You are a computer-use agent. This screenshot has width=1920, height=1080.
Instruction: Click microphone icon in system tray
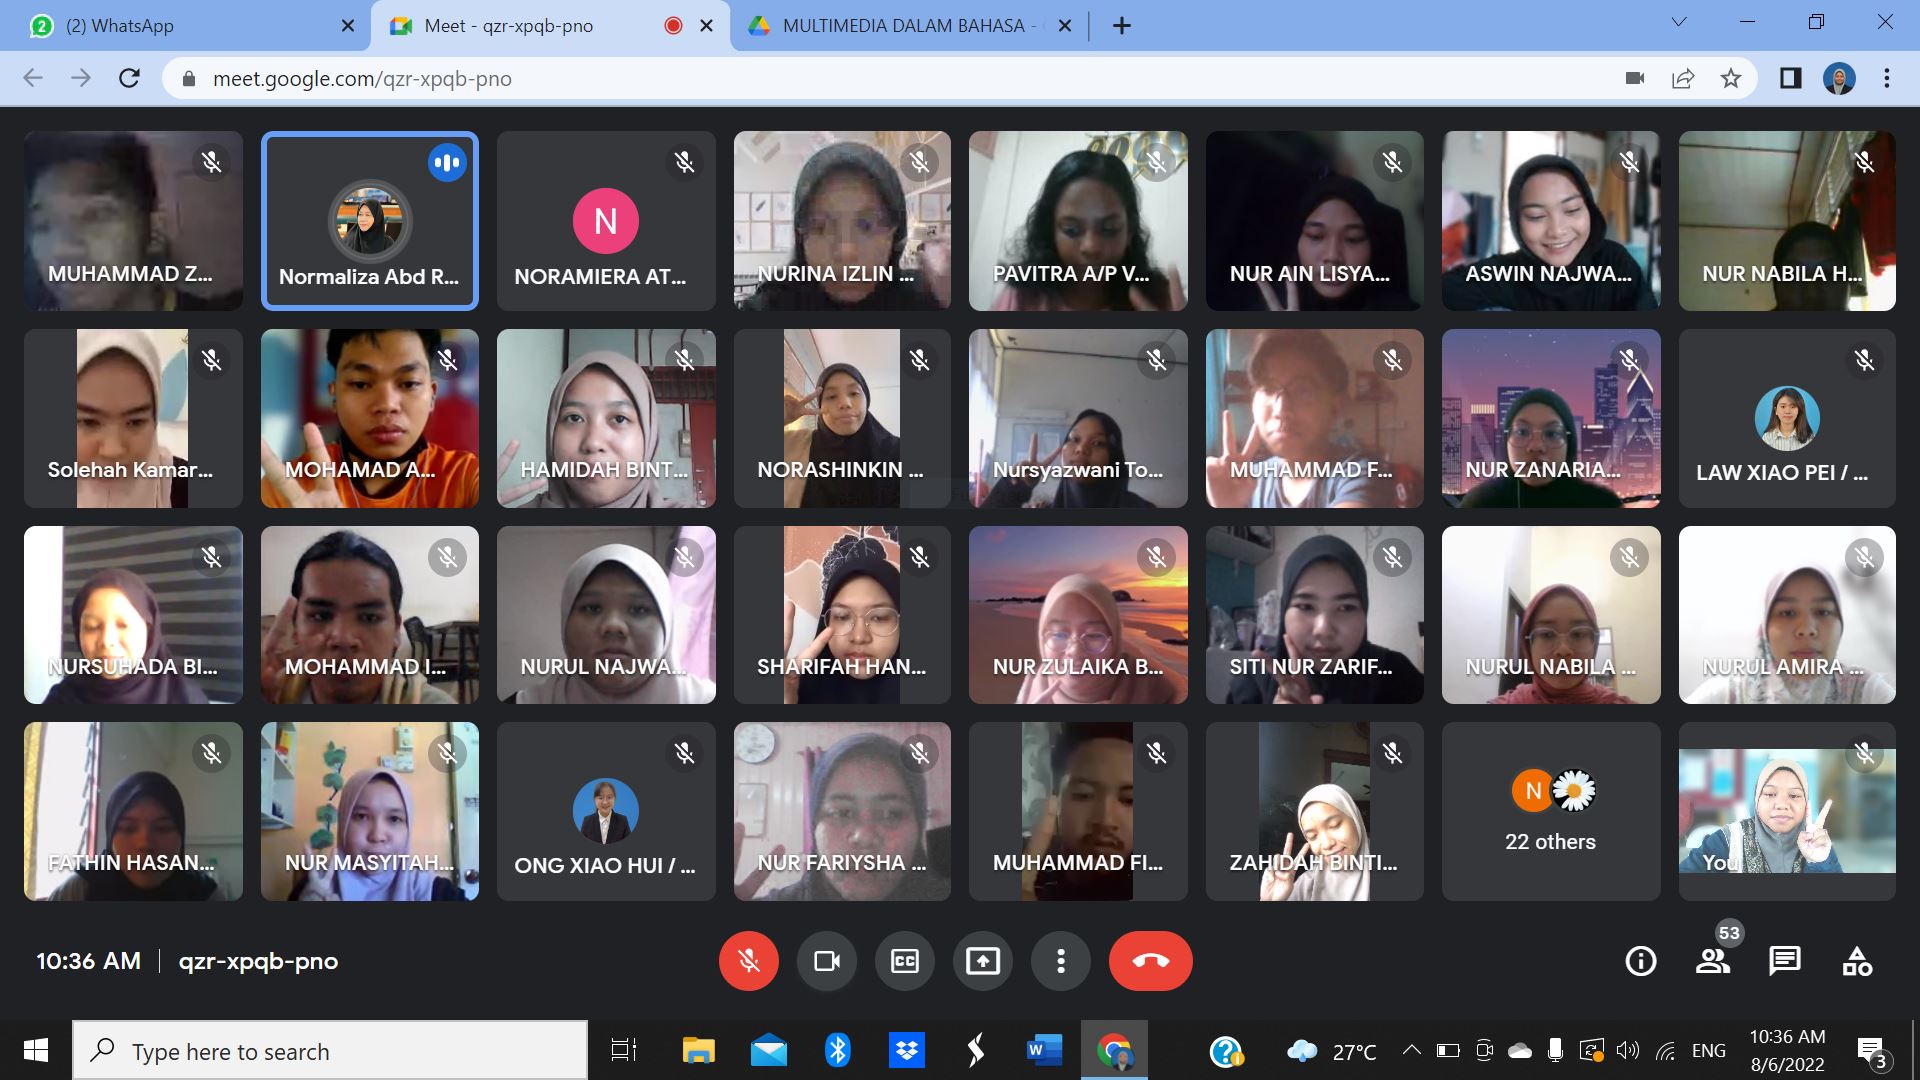(1555, 1050)
